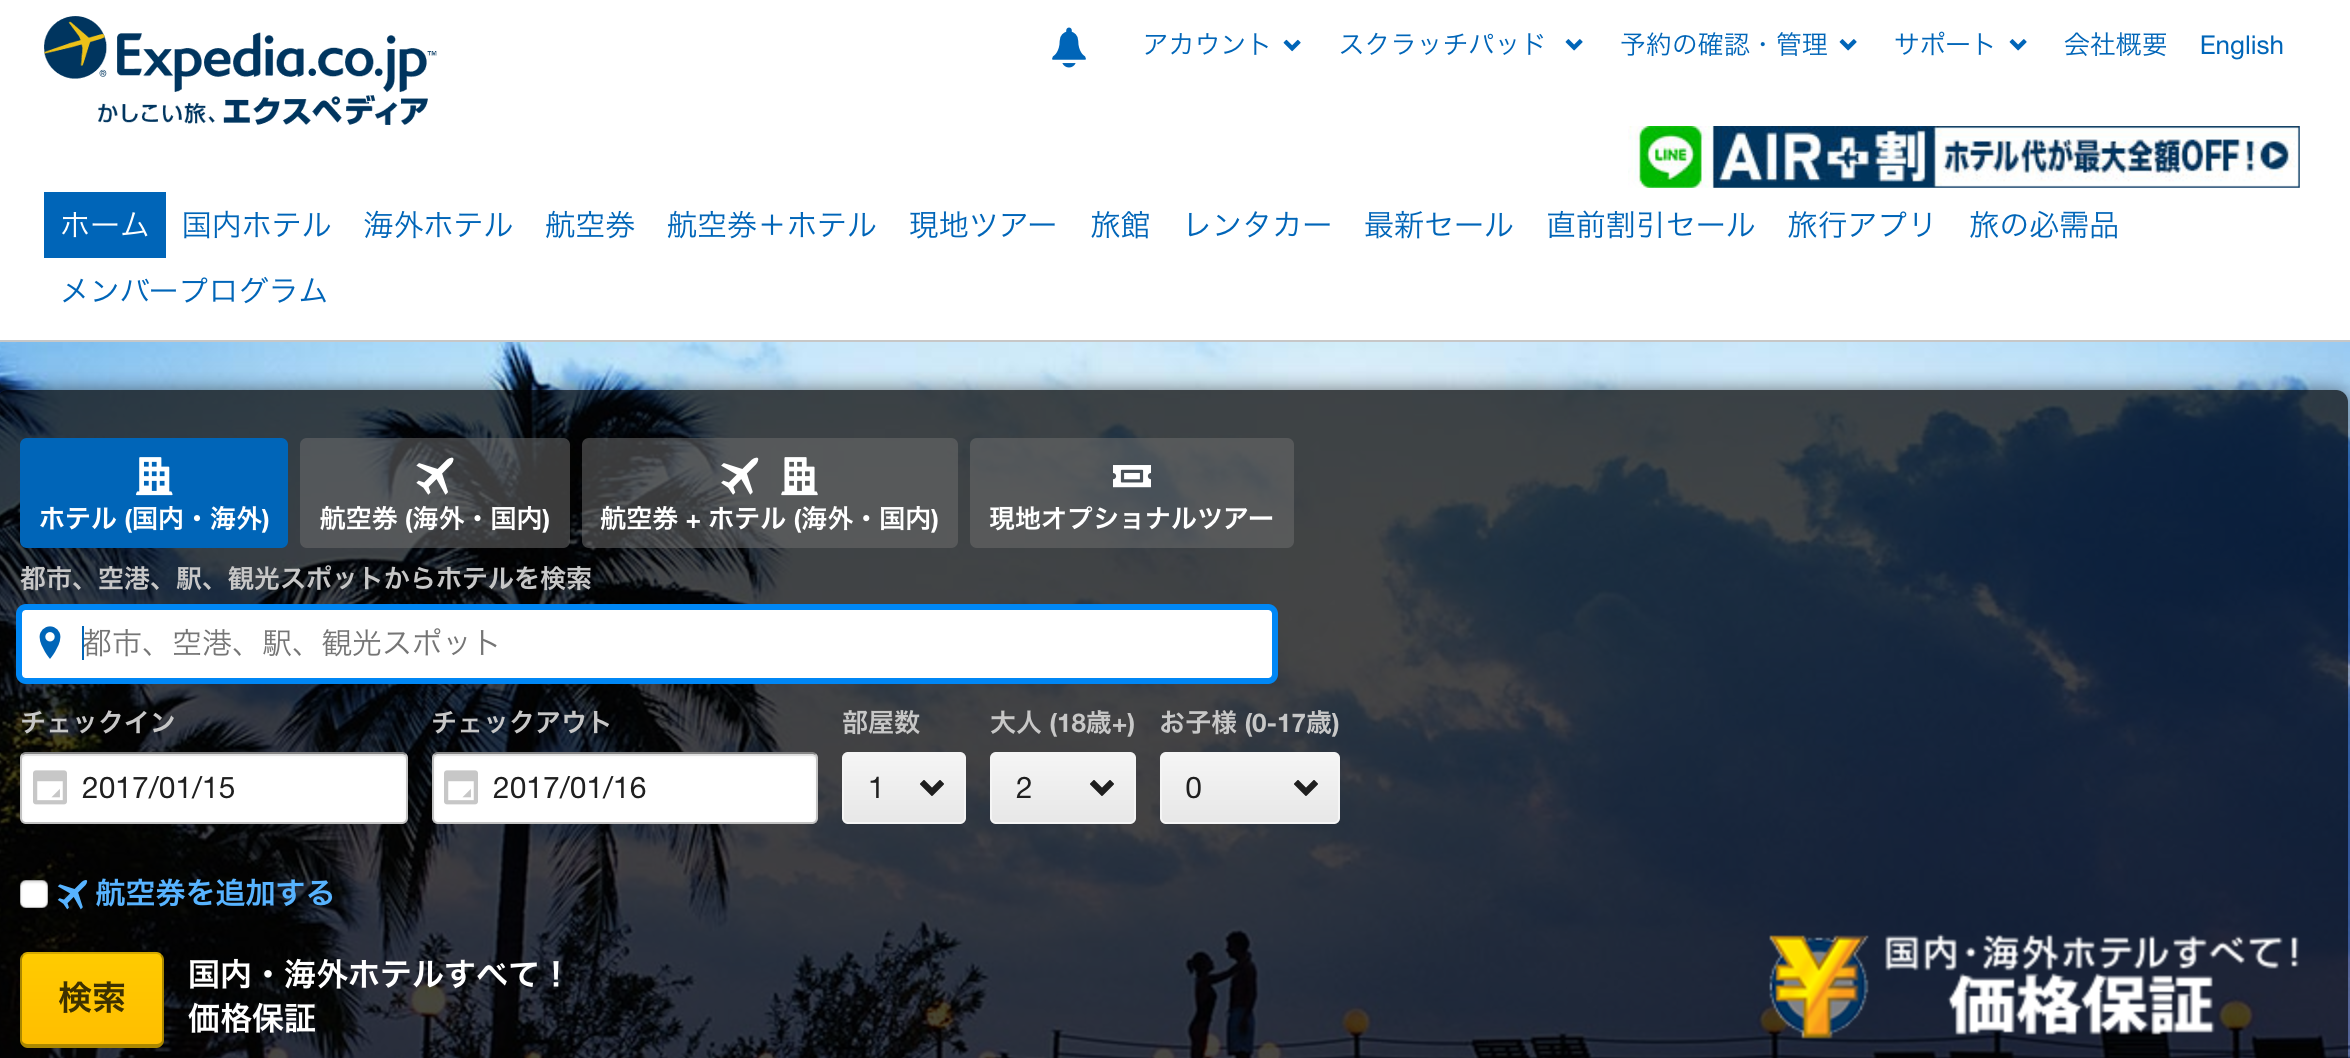Open 国内ホテル in the navigation bar
Image resolution: width=2350 pixels, height=1058 pixels.
pos(256,225)
